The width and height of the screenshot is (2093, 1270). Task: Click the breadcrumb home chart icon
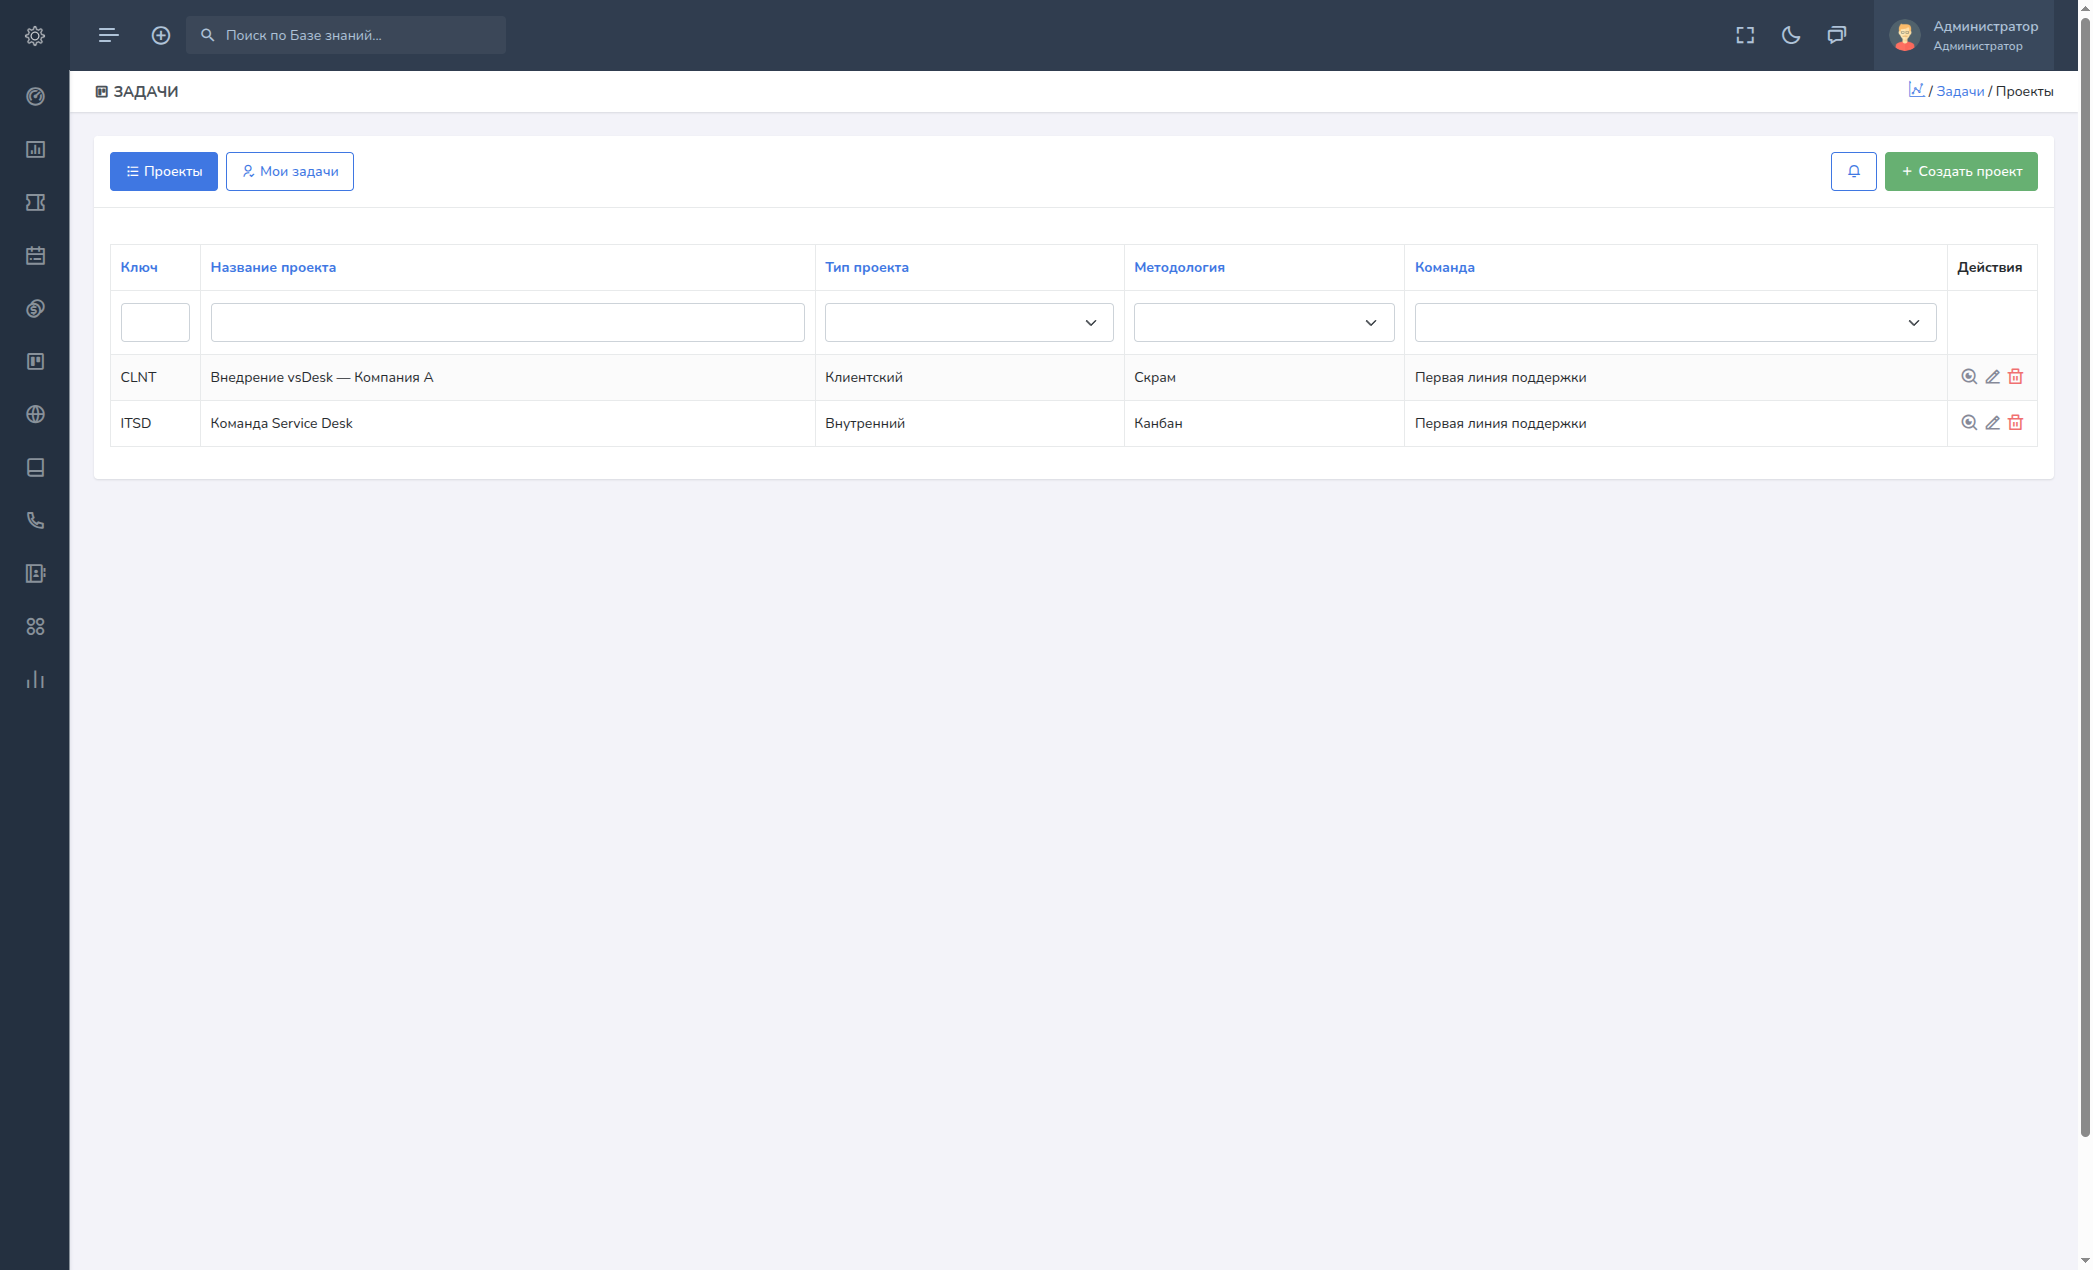(1916, 90)
